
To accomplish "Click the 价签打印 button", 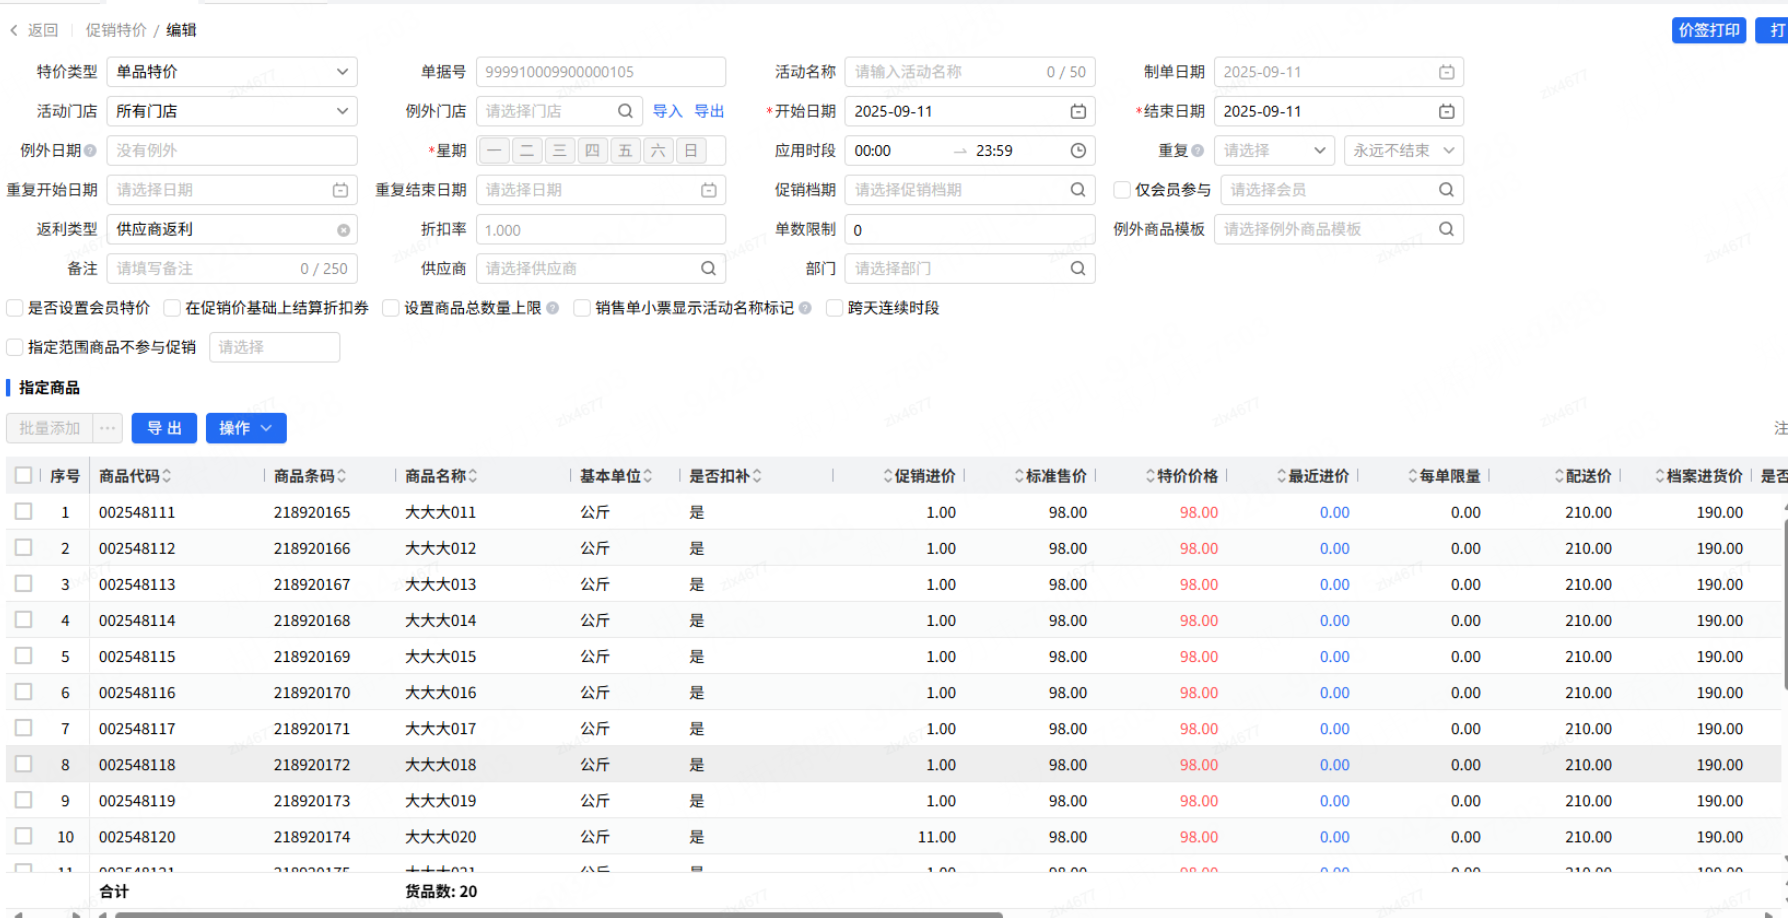I will point(1708,30).
